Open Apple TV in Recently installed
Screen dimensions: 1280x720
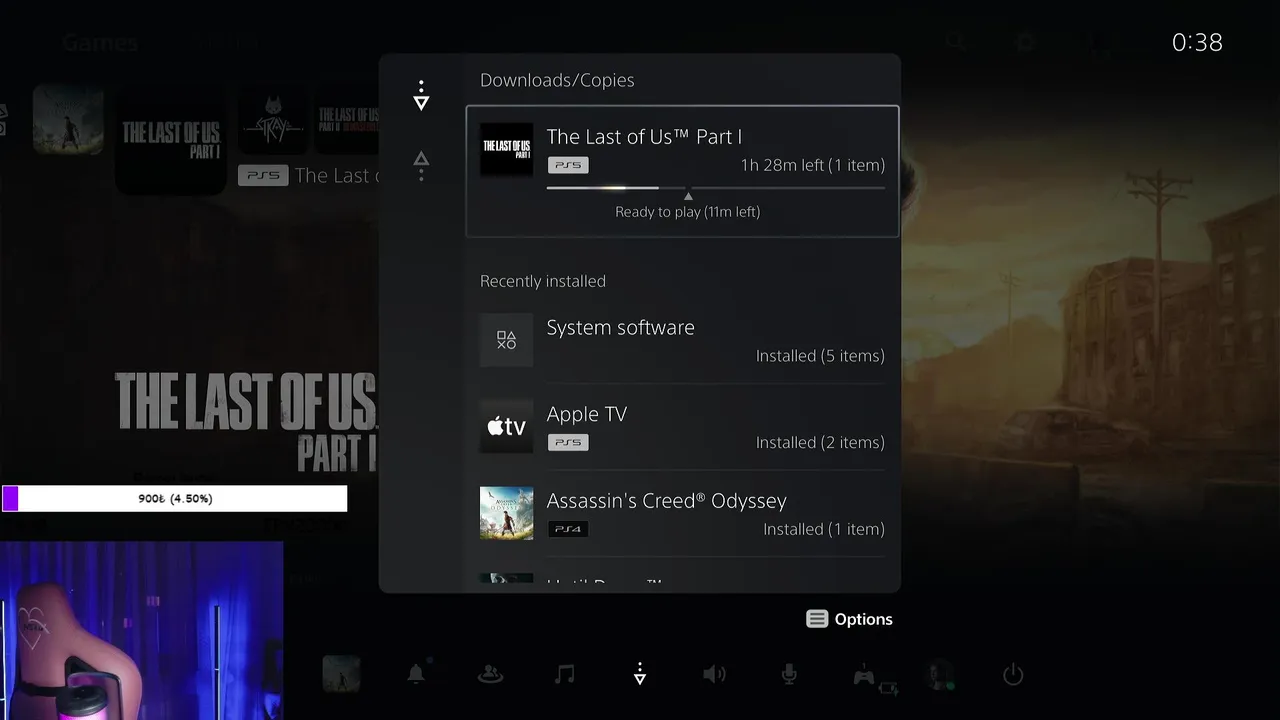coord(683,427)
